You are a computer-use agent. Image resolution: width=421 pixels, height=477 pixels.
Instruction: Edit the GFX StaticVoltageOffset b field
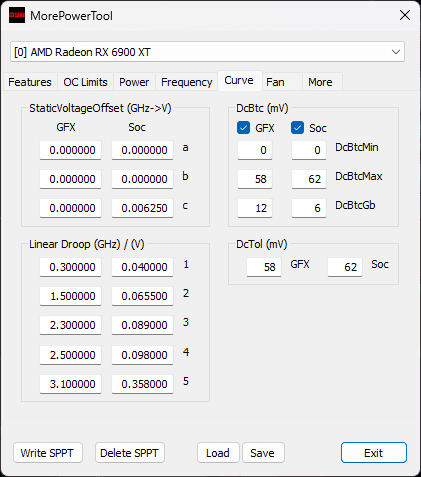click(x=70, y=179)
